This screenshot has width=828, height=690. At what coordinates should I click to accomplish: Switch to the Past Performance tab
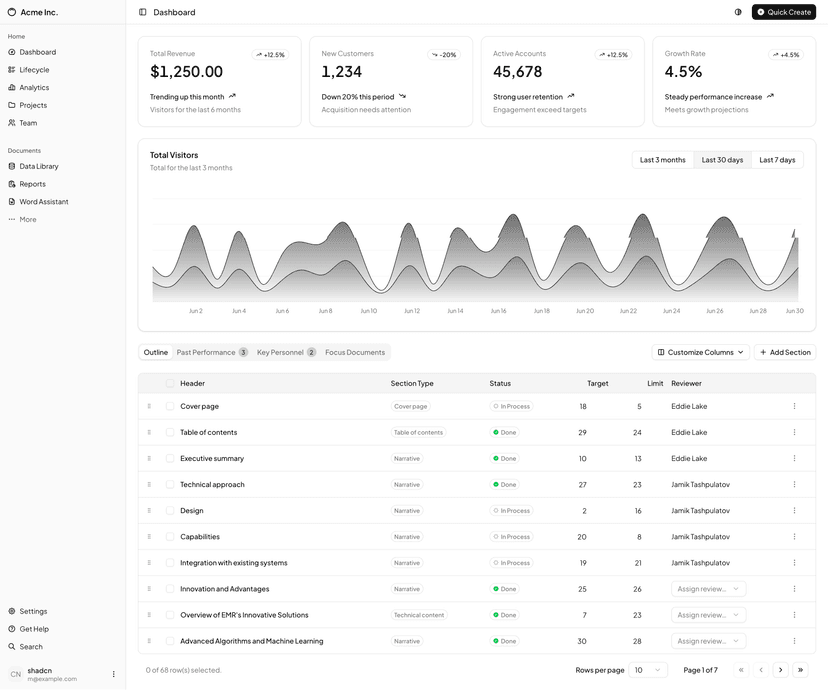203,352
